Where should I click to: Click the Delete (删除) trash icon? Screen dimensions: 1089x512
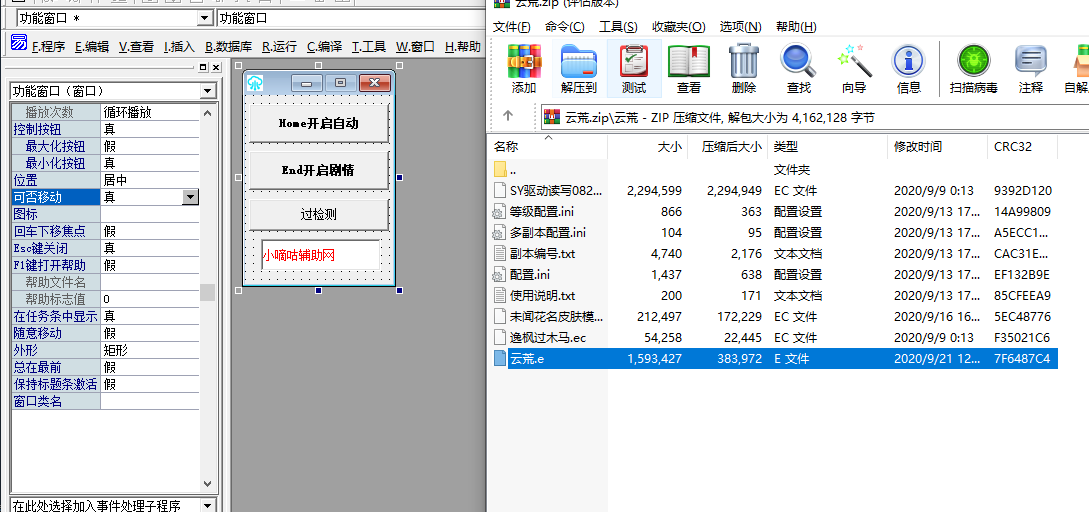744,68
